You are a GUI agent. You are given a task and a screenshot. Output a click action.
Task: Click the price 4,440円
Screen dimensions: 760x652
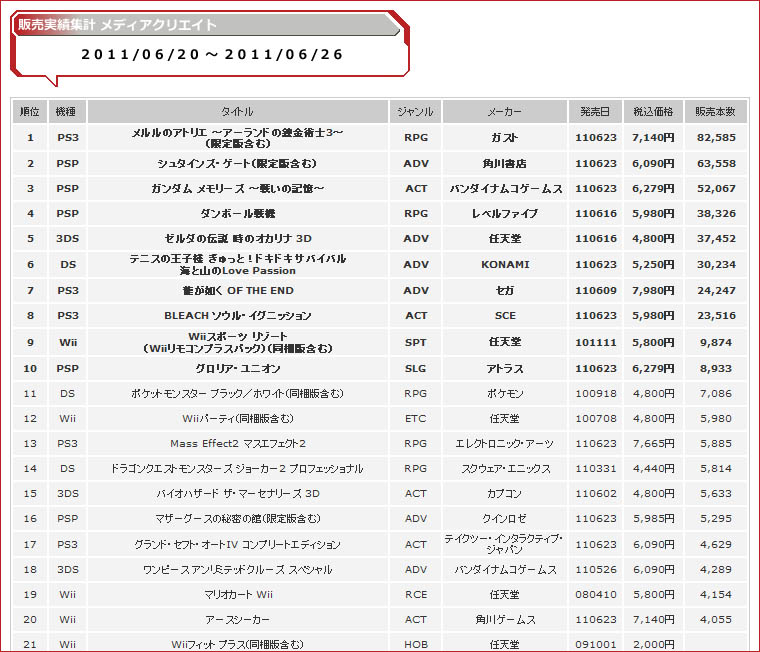[653, 469]
